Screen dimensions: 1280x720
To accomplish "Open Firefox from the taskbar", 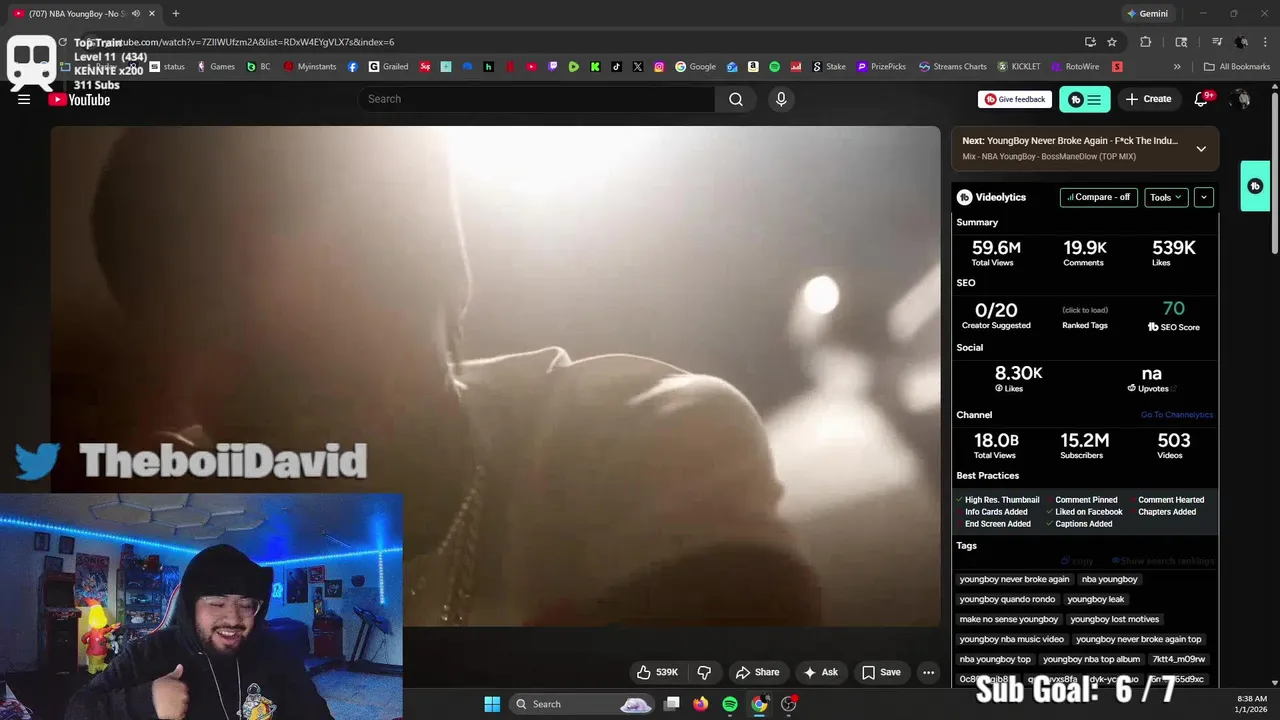I will 701,704.
